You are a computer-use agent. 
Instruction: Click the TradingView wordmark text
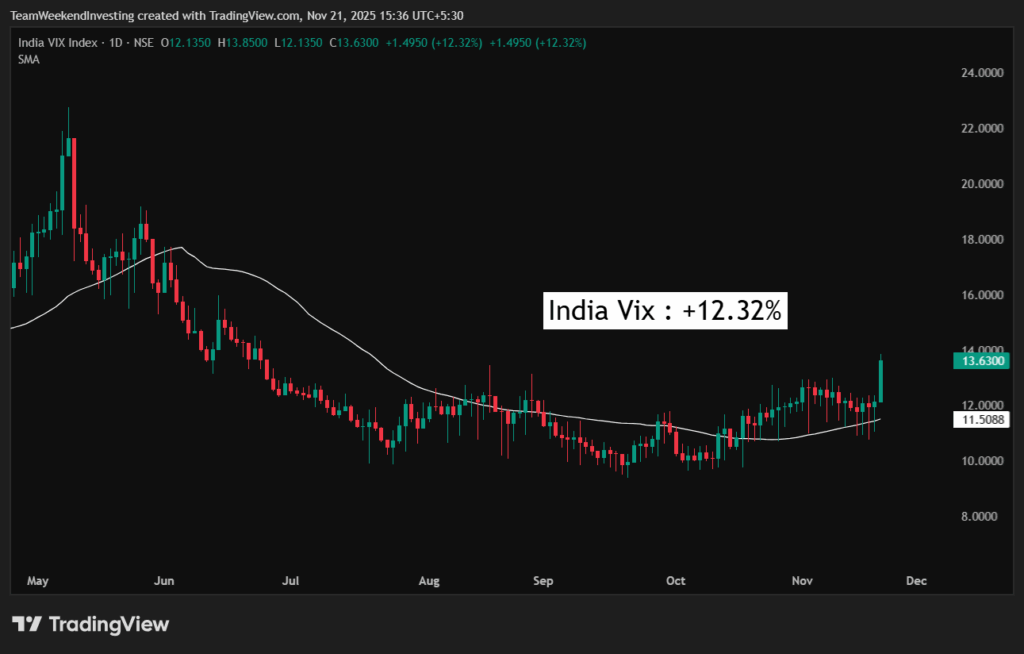[x=109, y=625]
